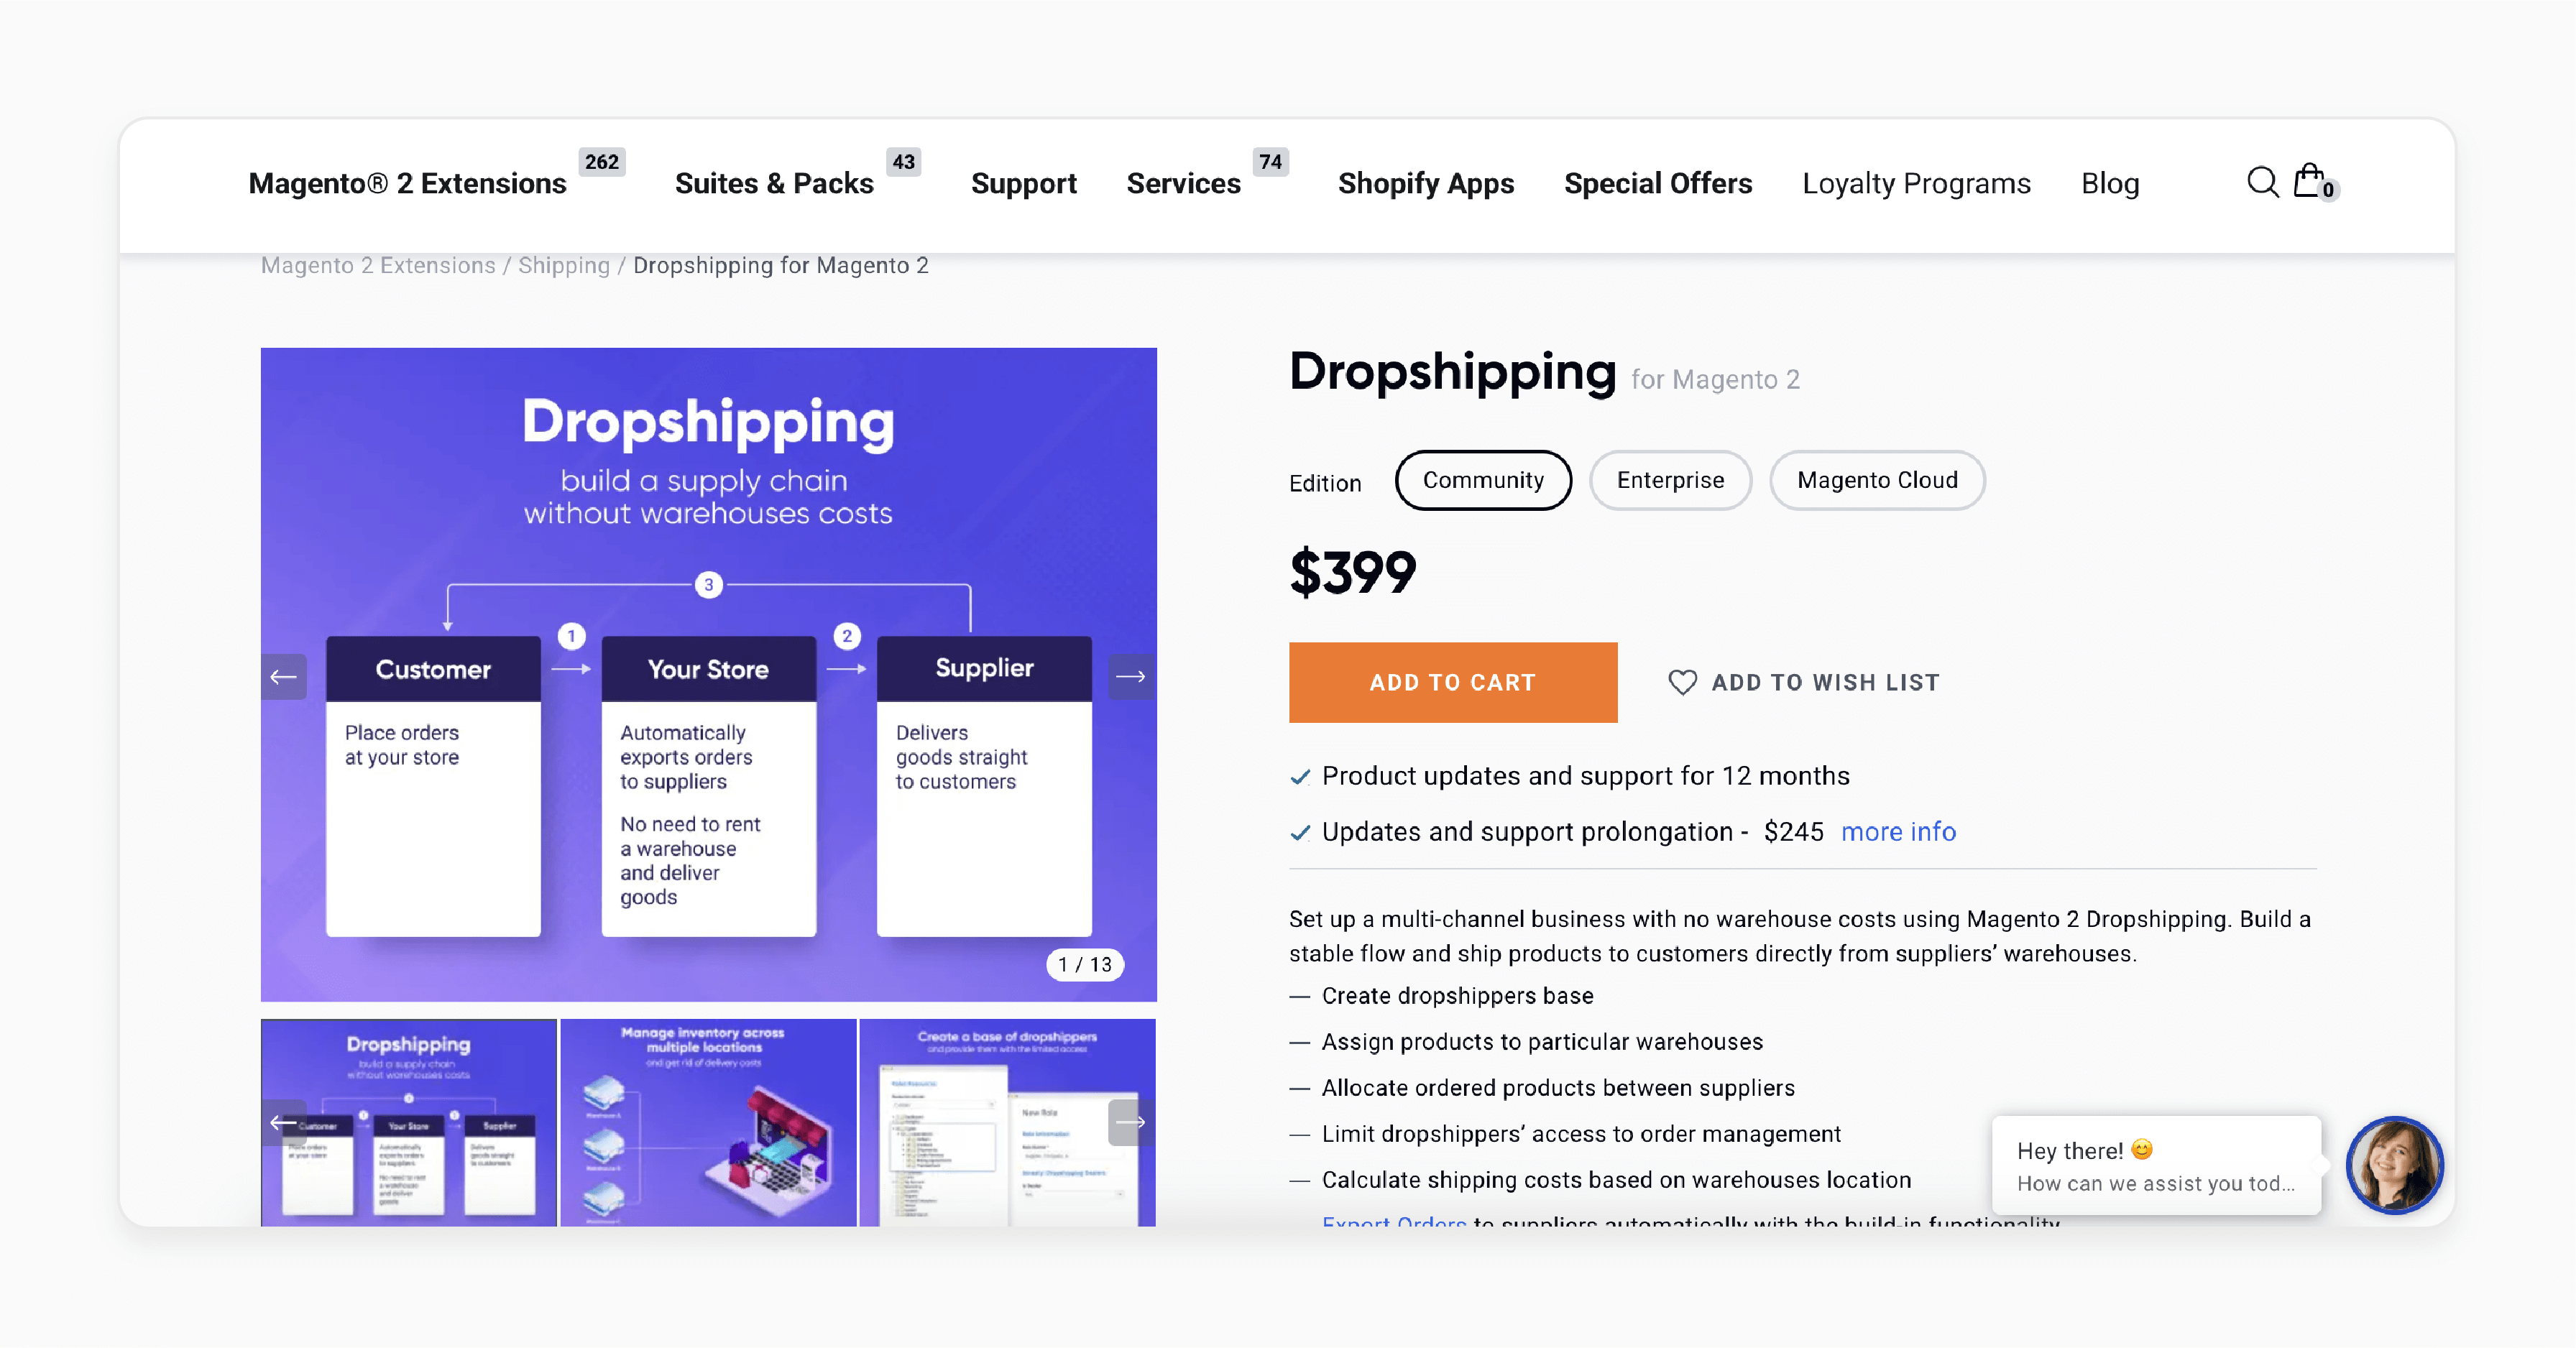
Task: Select the Magento Cloud edition radio button
Action: click(1876, 479)
